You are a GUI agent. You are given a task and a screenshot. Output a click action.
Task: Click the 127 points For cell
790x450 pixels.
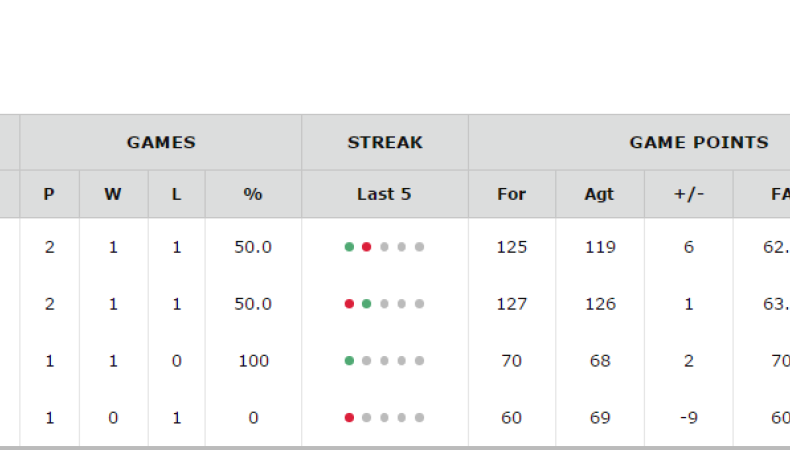(511, 304)
